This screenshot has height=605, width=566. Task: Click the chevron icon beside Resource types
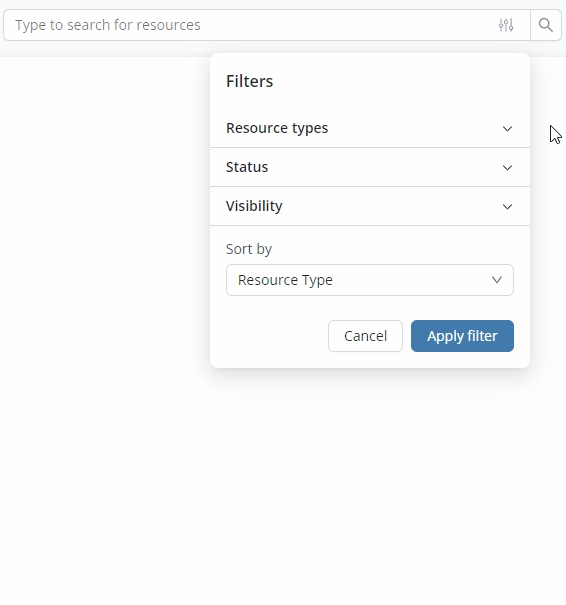(507, 128)
